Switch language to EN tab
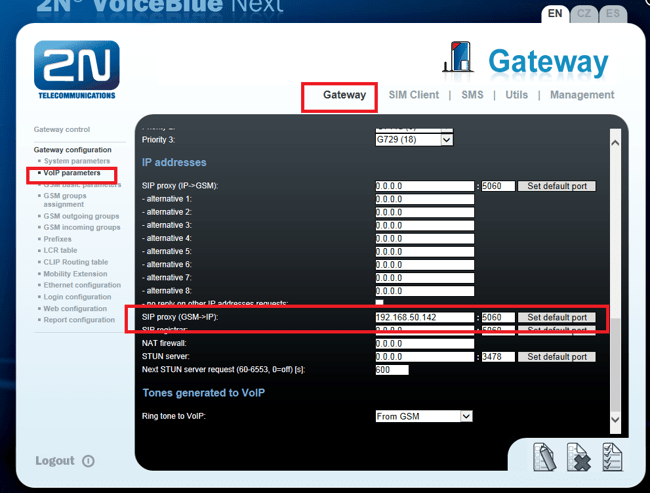The width and height of the screenshot is (650, 493). tap(555, 14)
